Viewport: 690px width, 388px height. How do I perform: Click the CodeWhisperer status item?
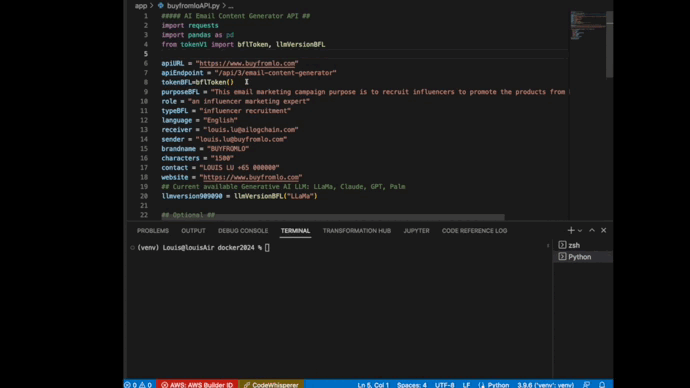(x=271, y=384)
